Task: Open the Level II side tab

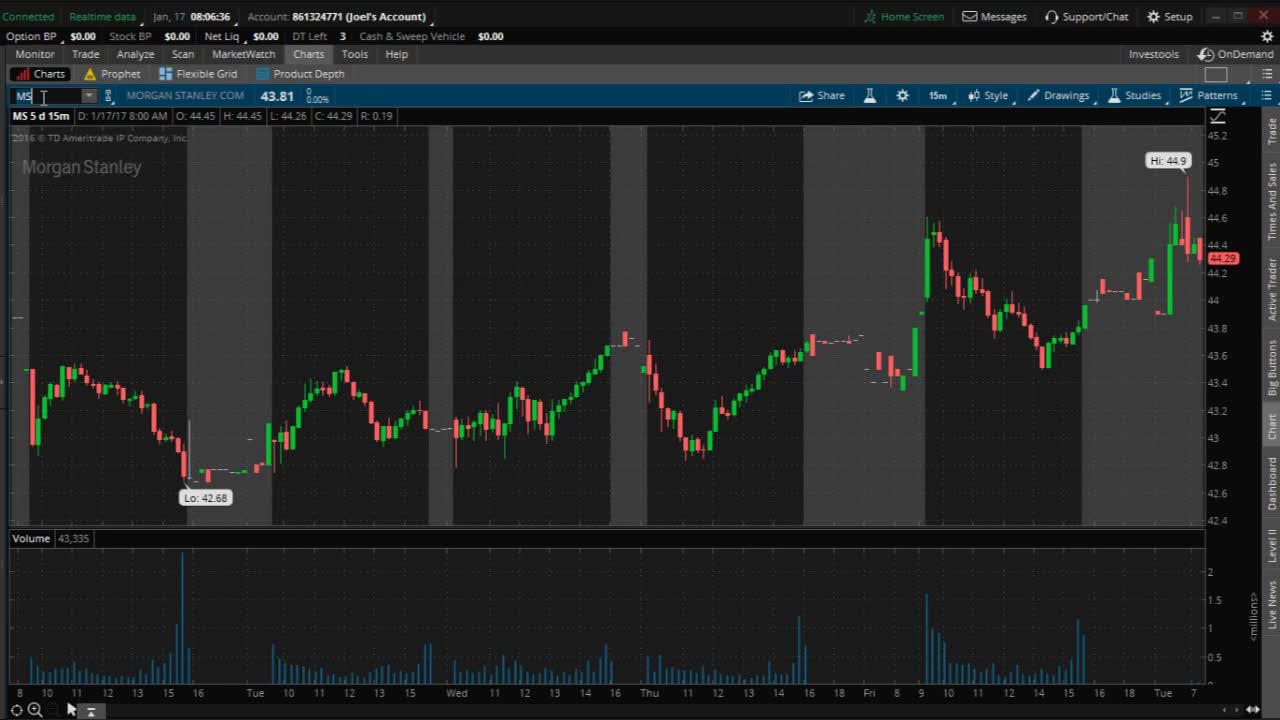Action: click(x=1272, y=546)
